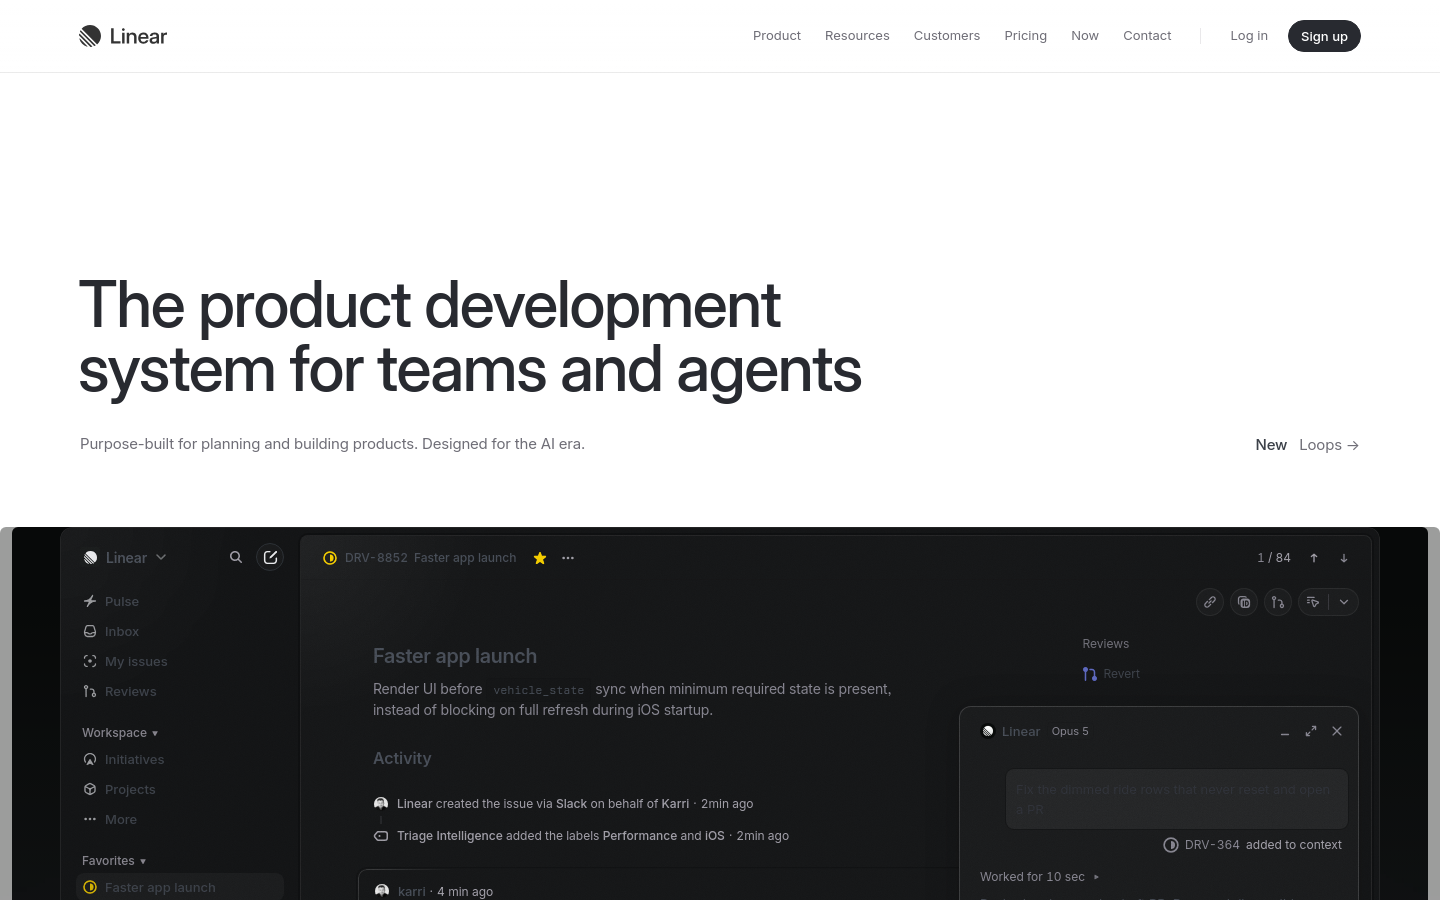The width and height of the screenshot is (1440, 900).
Task: Click the Sign up button
Action: 1324,36
